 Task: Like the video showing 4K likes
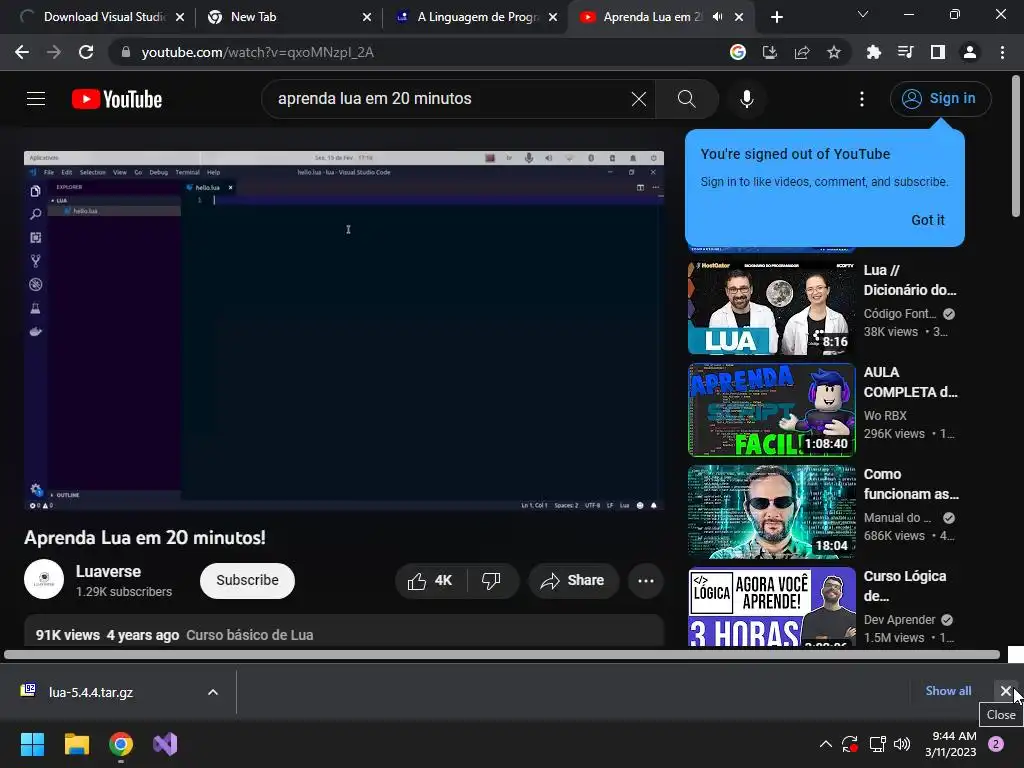click(430, 581)
